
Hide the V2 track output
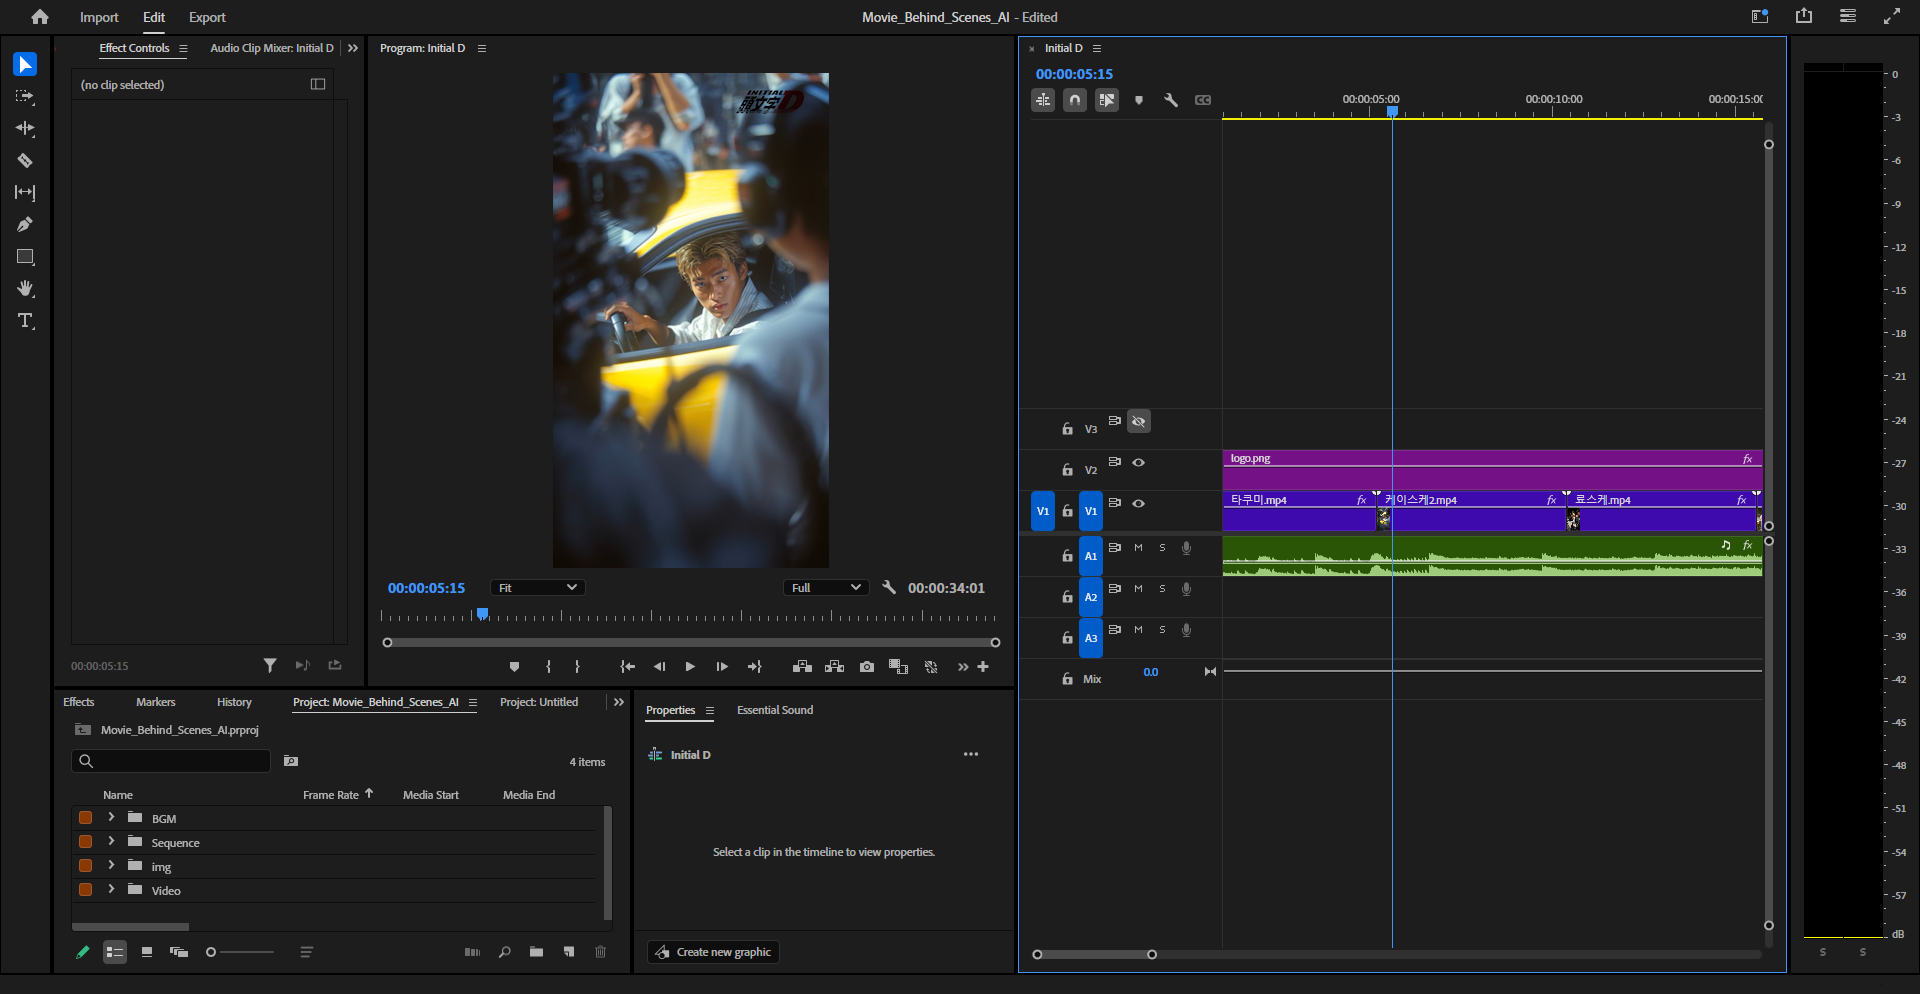pos(1139,462)
